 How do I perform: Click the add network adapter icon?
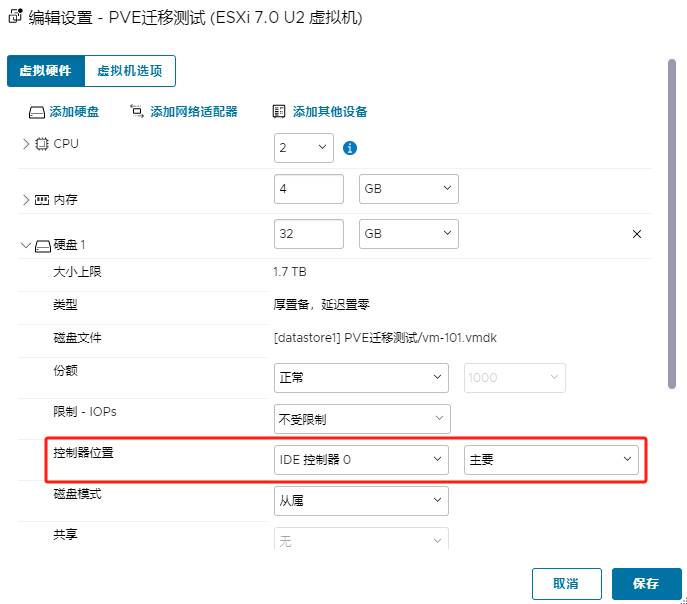click(x=137, y=112)
